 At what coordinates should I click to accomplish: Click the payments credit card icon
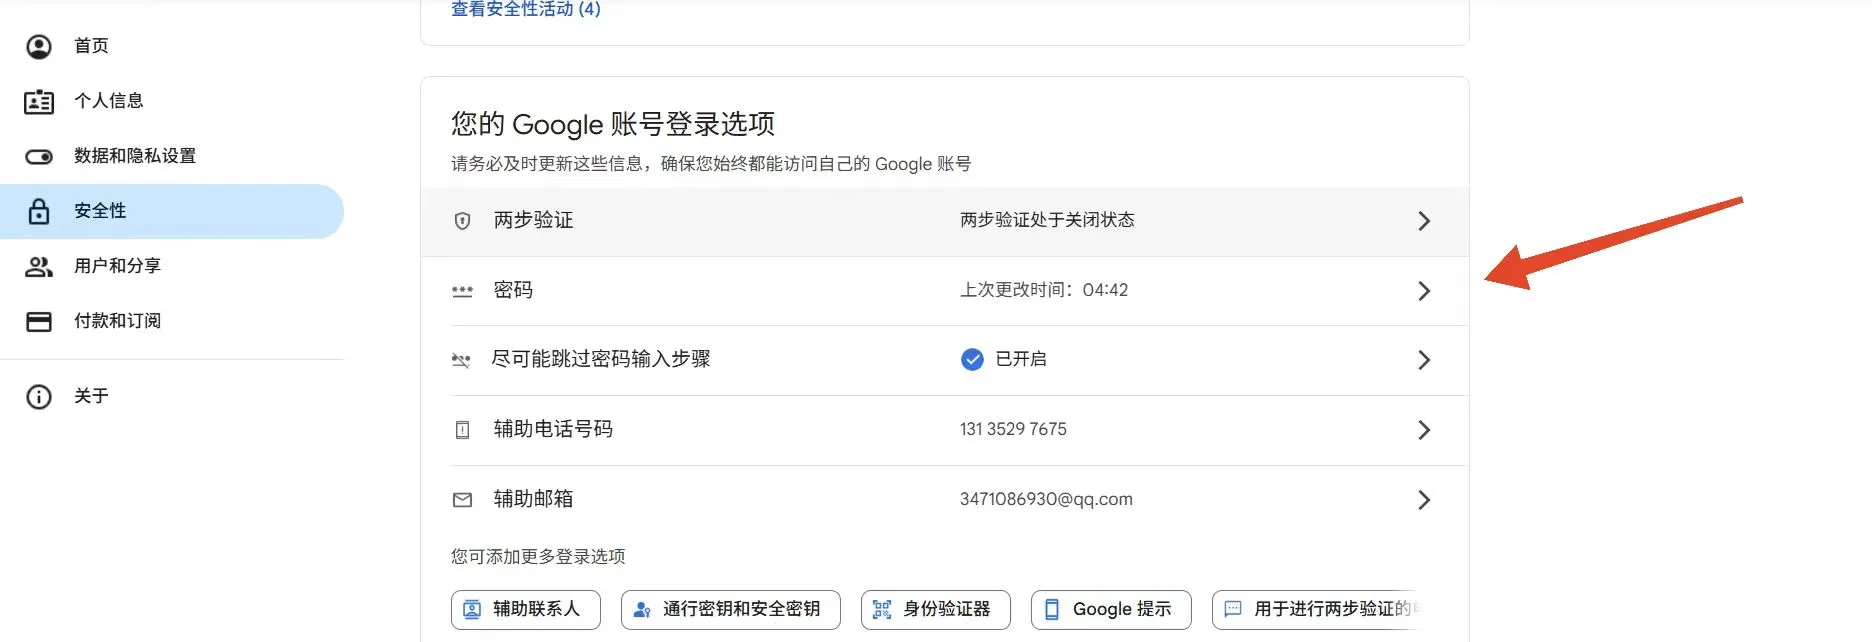tap(39, 321)
